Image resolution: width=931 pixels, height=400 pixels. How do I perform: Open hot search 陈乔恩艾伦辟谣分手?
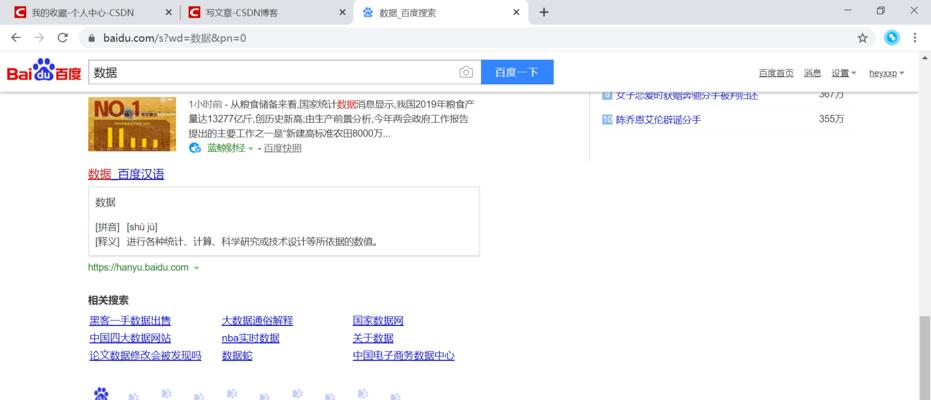[x=658, y=120]
